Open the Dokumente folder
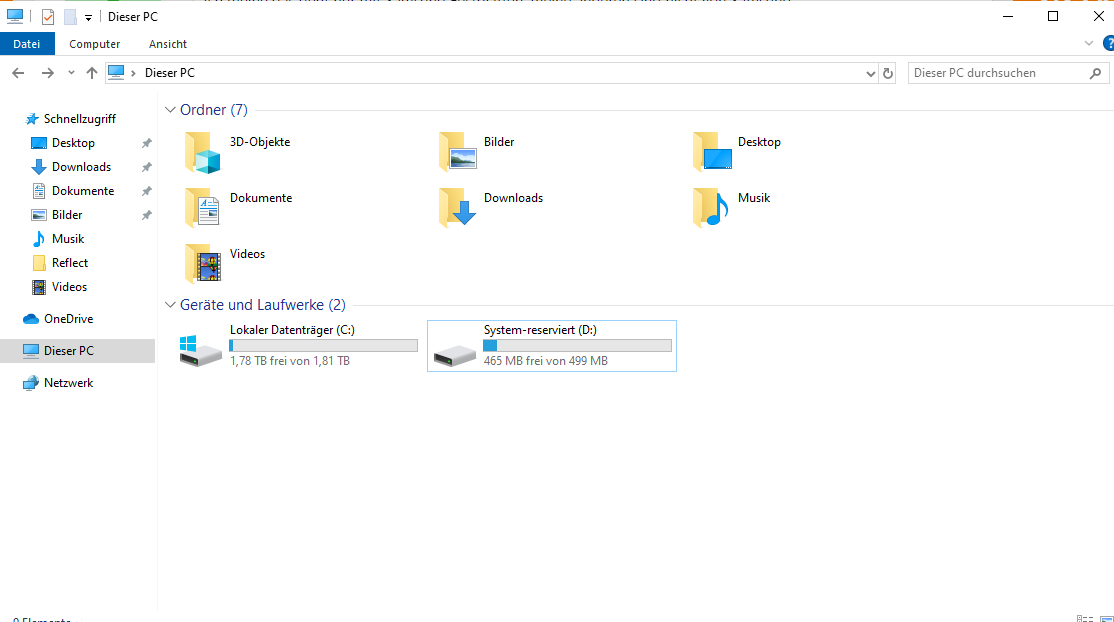Image resolution: width=1114 pixels, height=622 pixels. tap(260, 197)
